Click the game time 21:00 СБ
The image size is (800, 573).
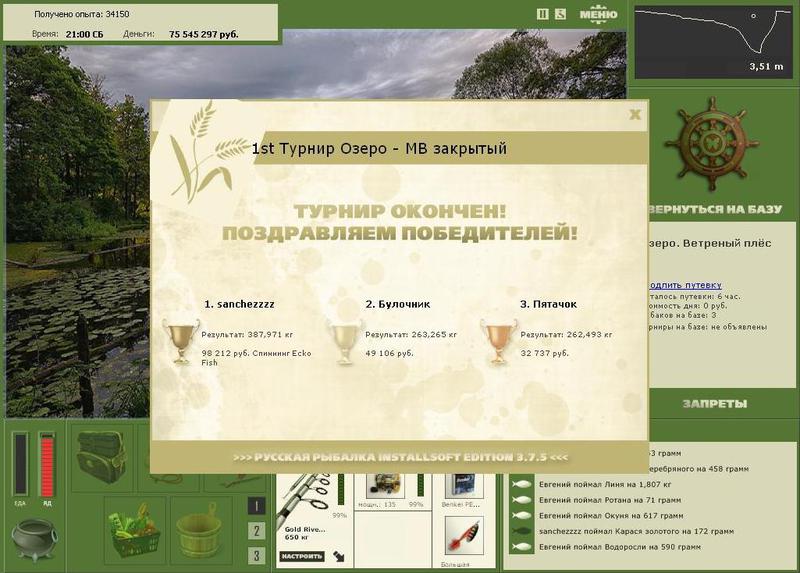point(85,34)
